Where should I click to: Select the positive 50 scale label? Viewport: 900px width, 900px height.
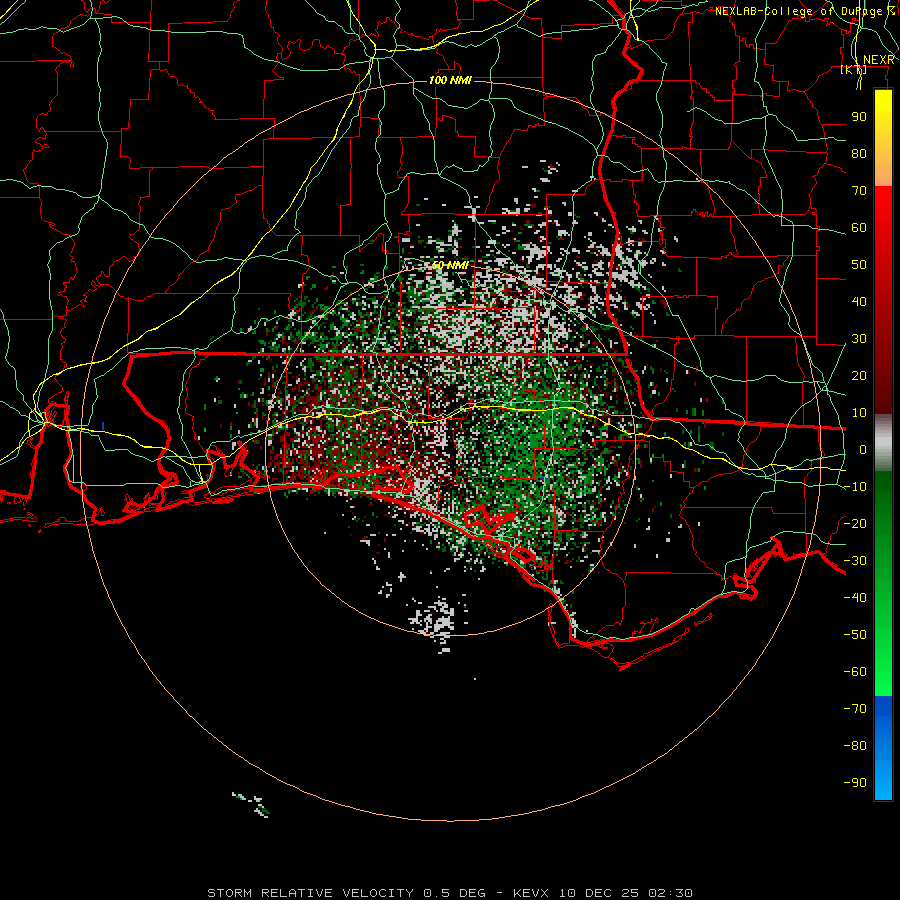point(859,265)
